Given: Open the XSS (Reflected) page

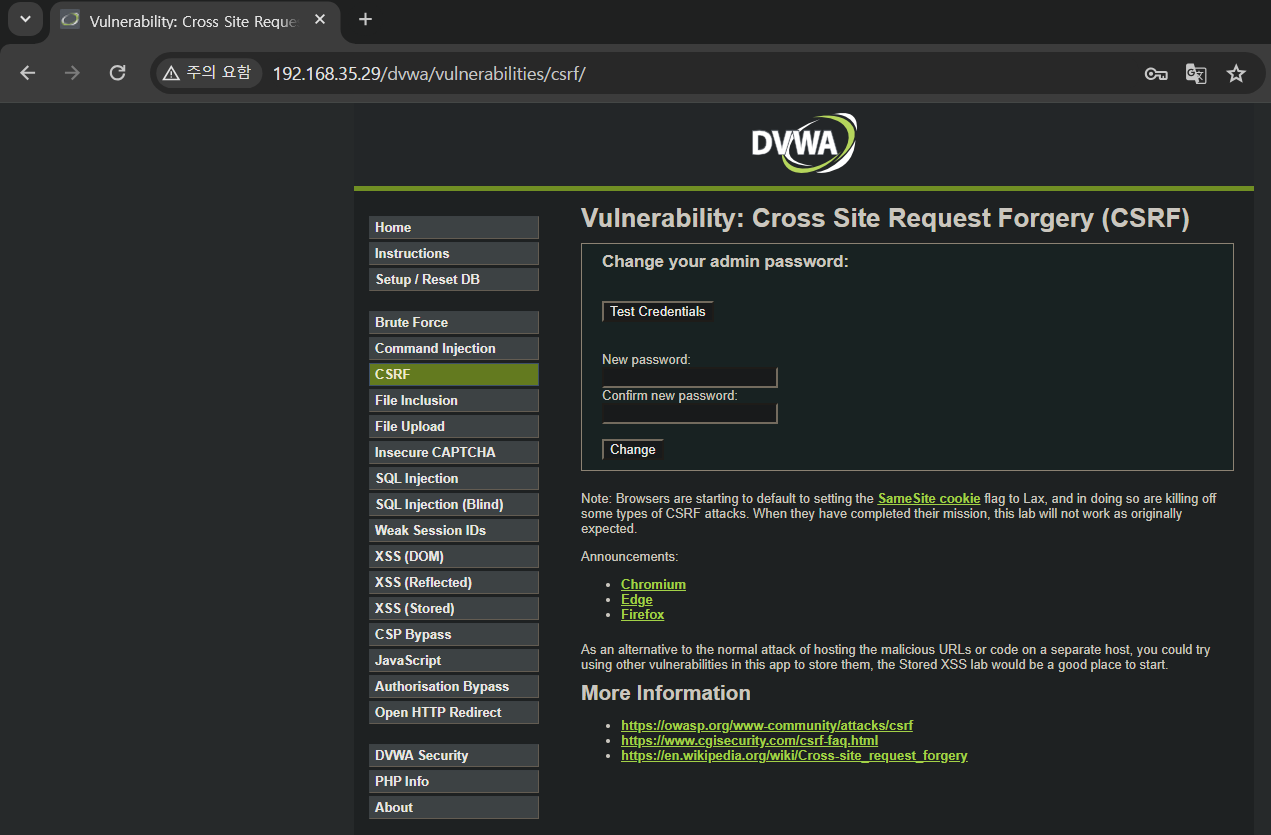Looking at the screenshot, I should click(453, 583).
